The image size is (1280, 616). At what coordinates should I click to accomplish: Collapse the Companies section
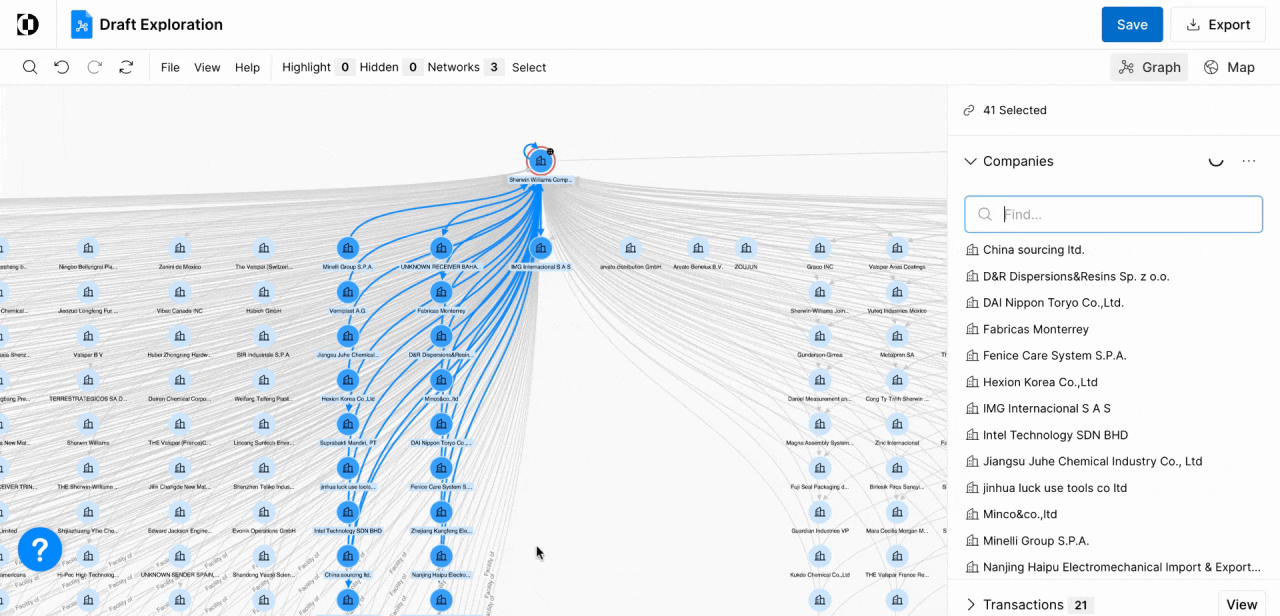[970, 161]
